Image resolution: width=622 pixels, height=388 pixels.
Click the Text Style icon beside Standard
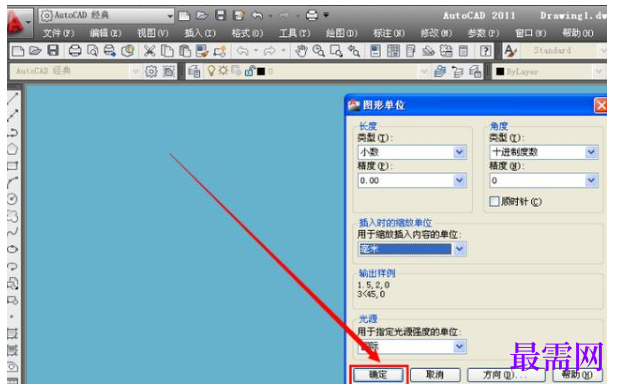pos(510,51)
